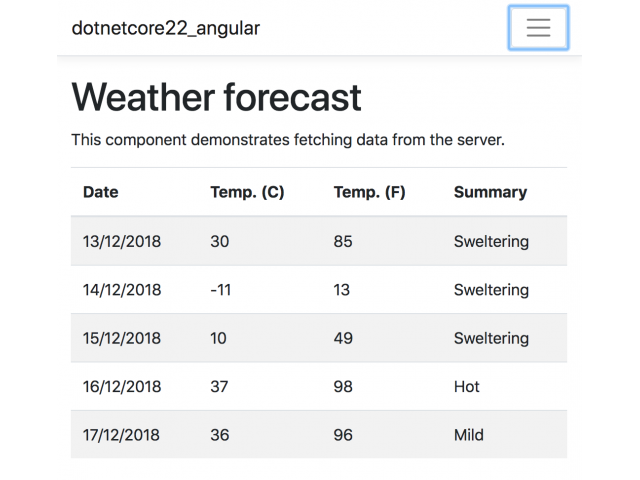This screenshot has width=640, height=480.
Task: Click the Mild summary cell
Action: pyautogui.click(x=469, y=435)
